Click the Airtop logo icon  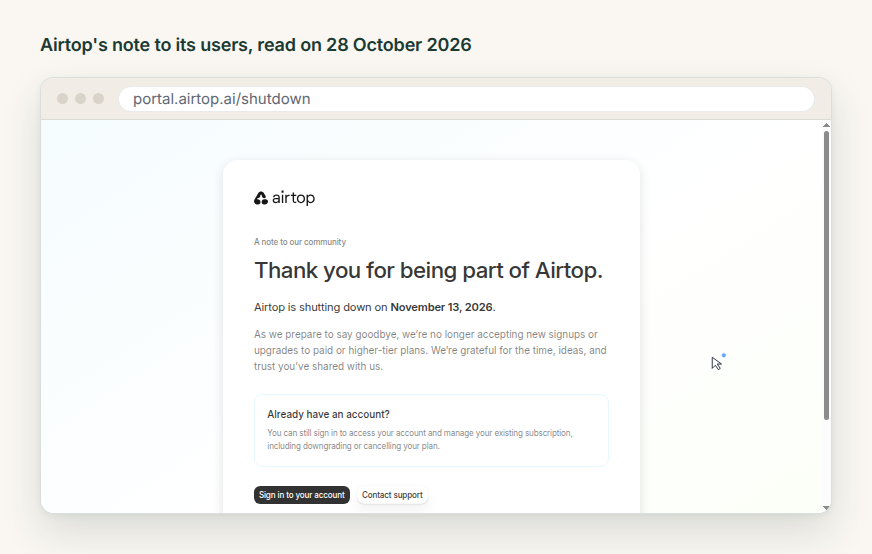point(261,198)
